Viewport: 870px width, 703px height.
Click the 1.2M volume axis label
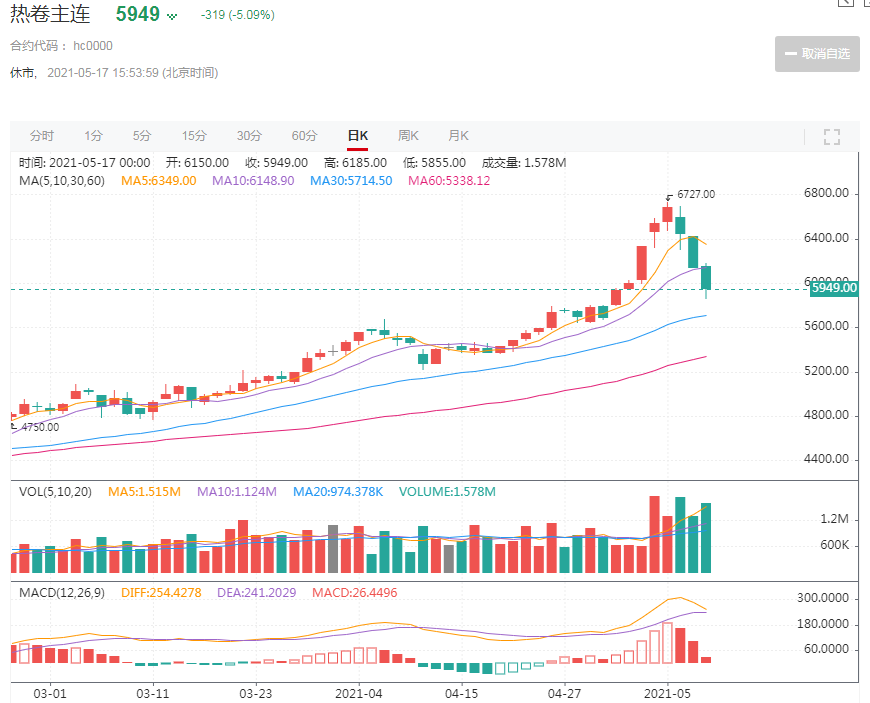point(834,519)
